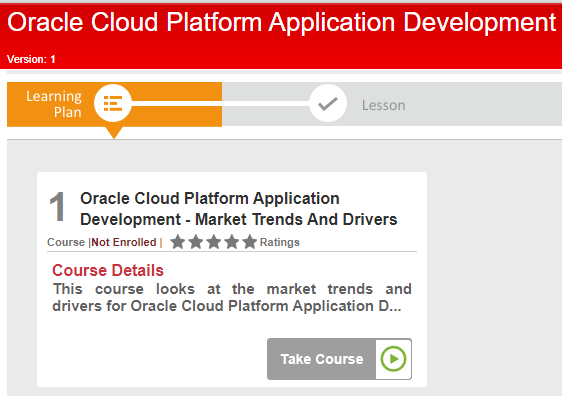Image resolution: width=562 pixels, height=396 pixels.
Task: Click the course number 1
Action: point(57,207)
